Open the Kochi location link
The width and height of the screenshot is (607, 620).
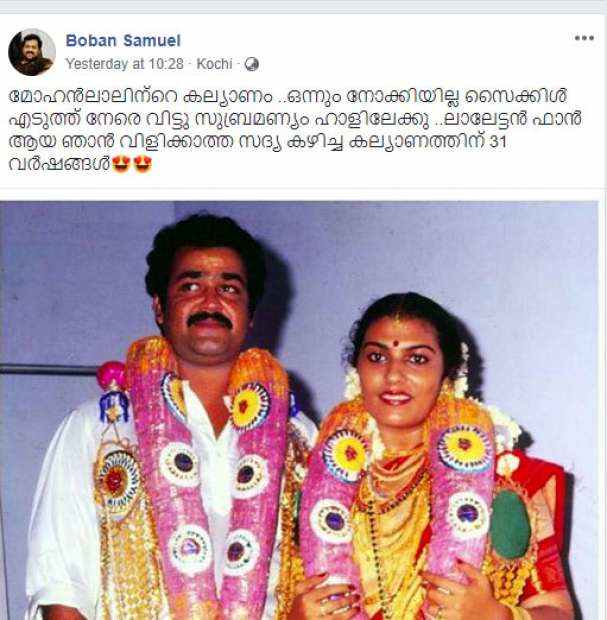214,64
